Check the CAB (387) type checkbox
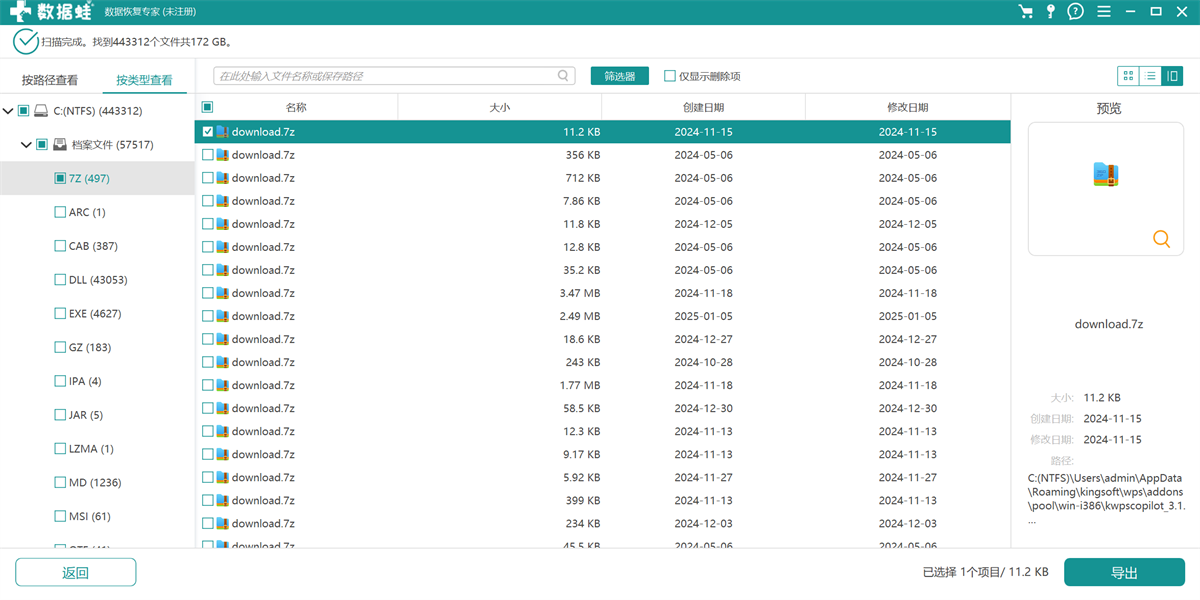The width and height of the screenshot is (1200, 600). tap(60, 246)
